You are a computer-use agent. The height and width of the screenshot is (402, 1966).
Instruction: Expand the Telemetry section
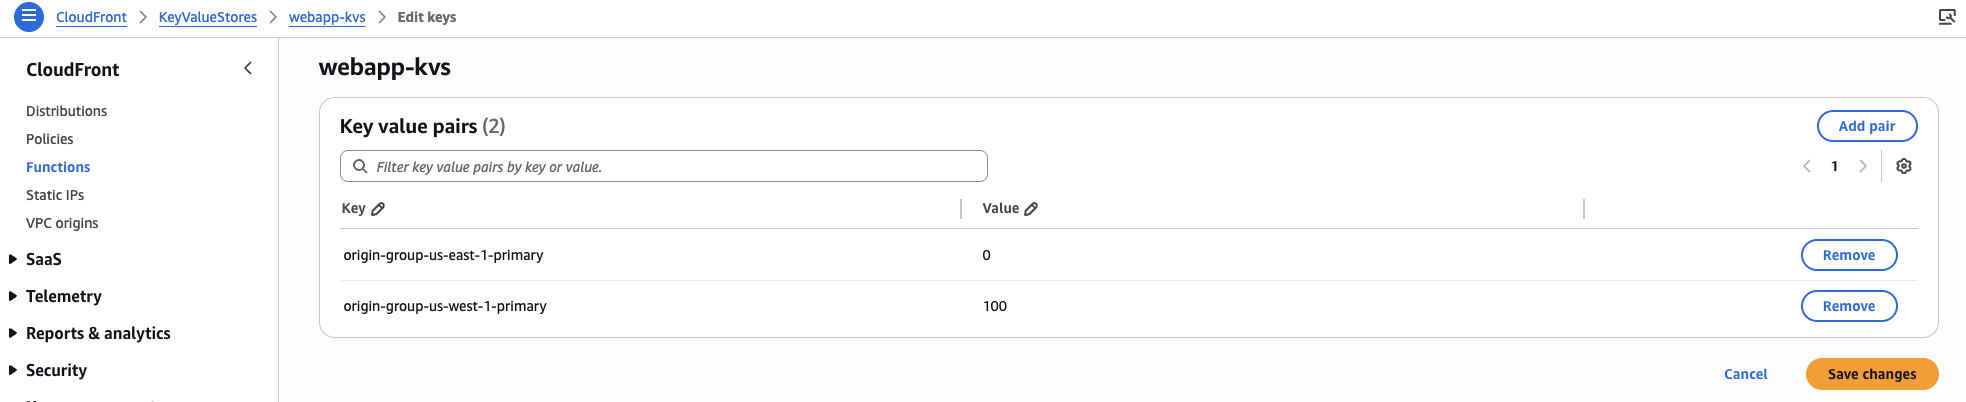point(63,296)
